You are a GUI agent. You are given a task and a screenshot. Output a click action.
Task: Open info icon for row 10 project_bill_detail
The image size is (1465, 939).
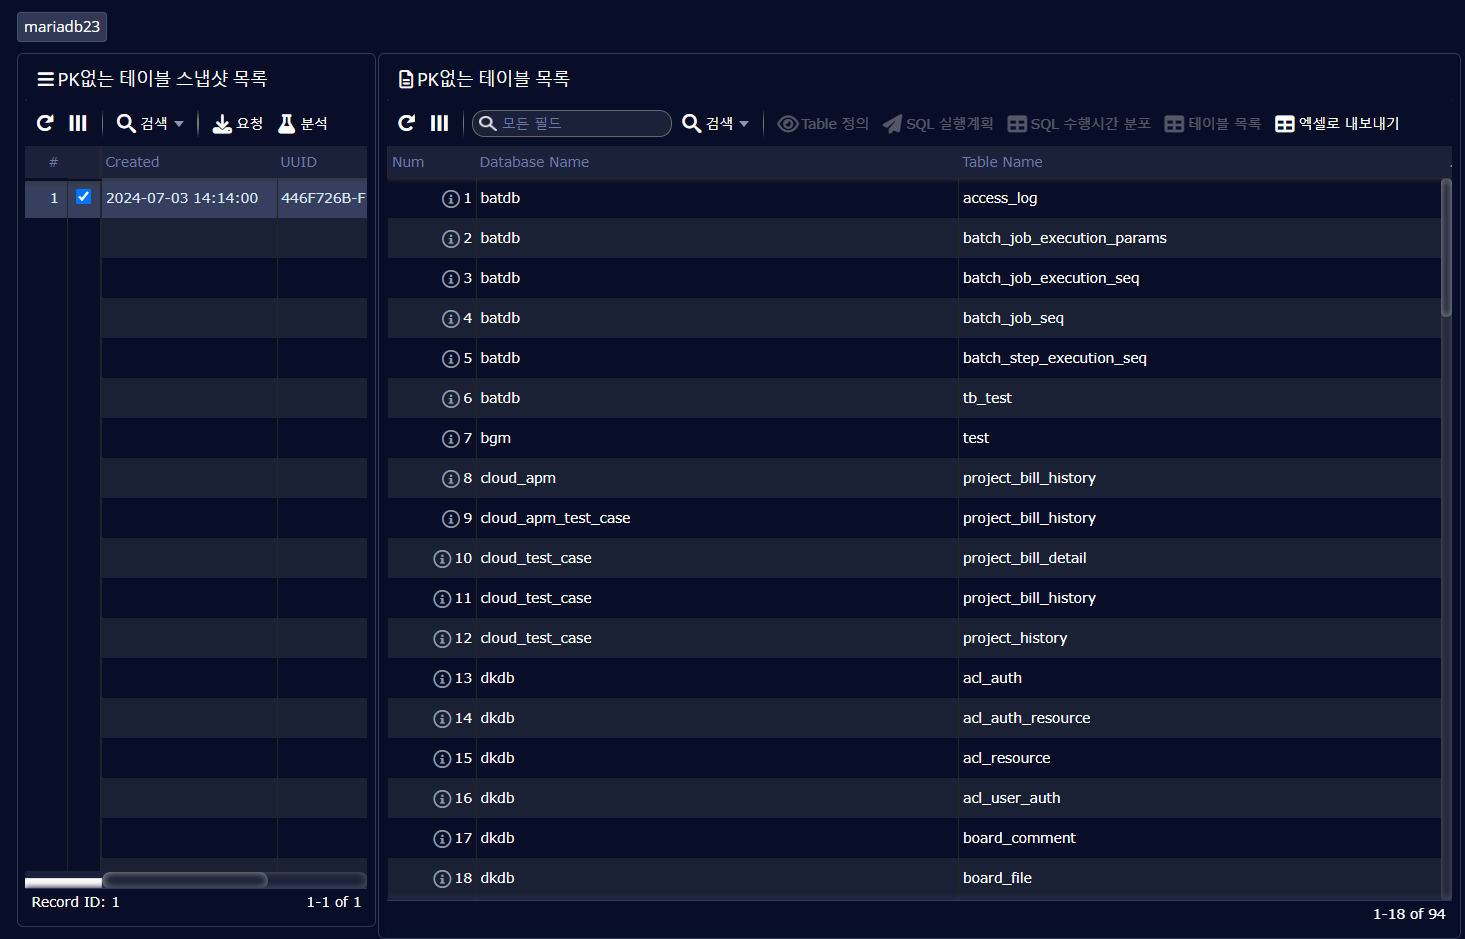[x=442, y=559]
